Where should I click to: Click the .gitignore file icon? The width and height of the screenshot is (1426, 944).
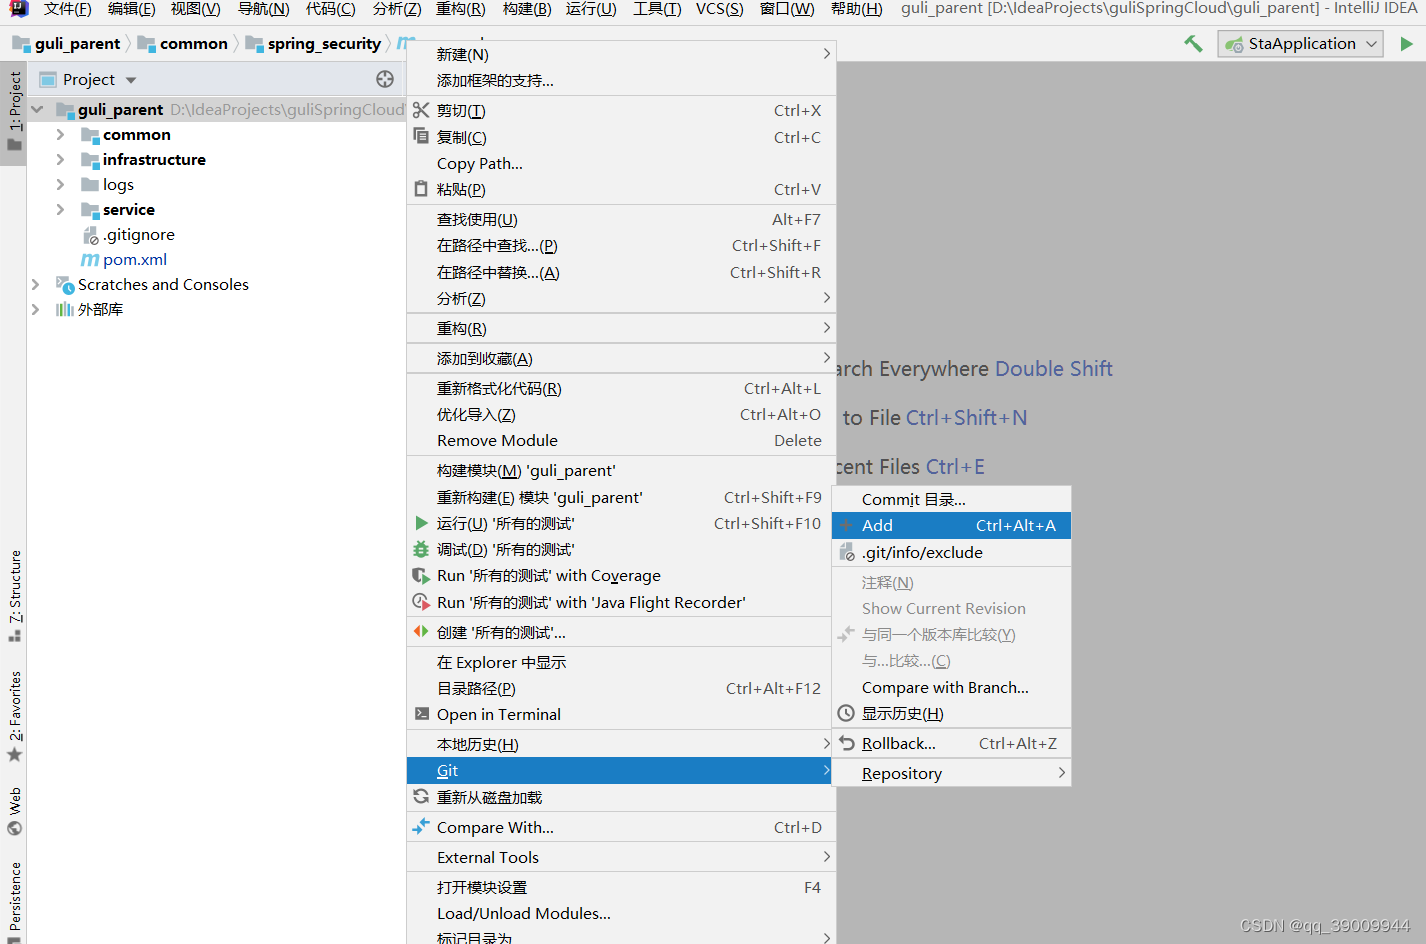click(90, 235)
